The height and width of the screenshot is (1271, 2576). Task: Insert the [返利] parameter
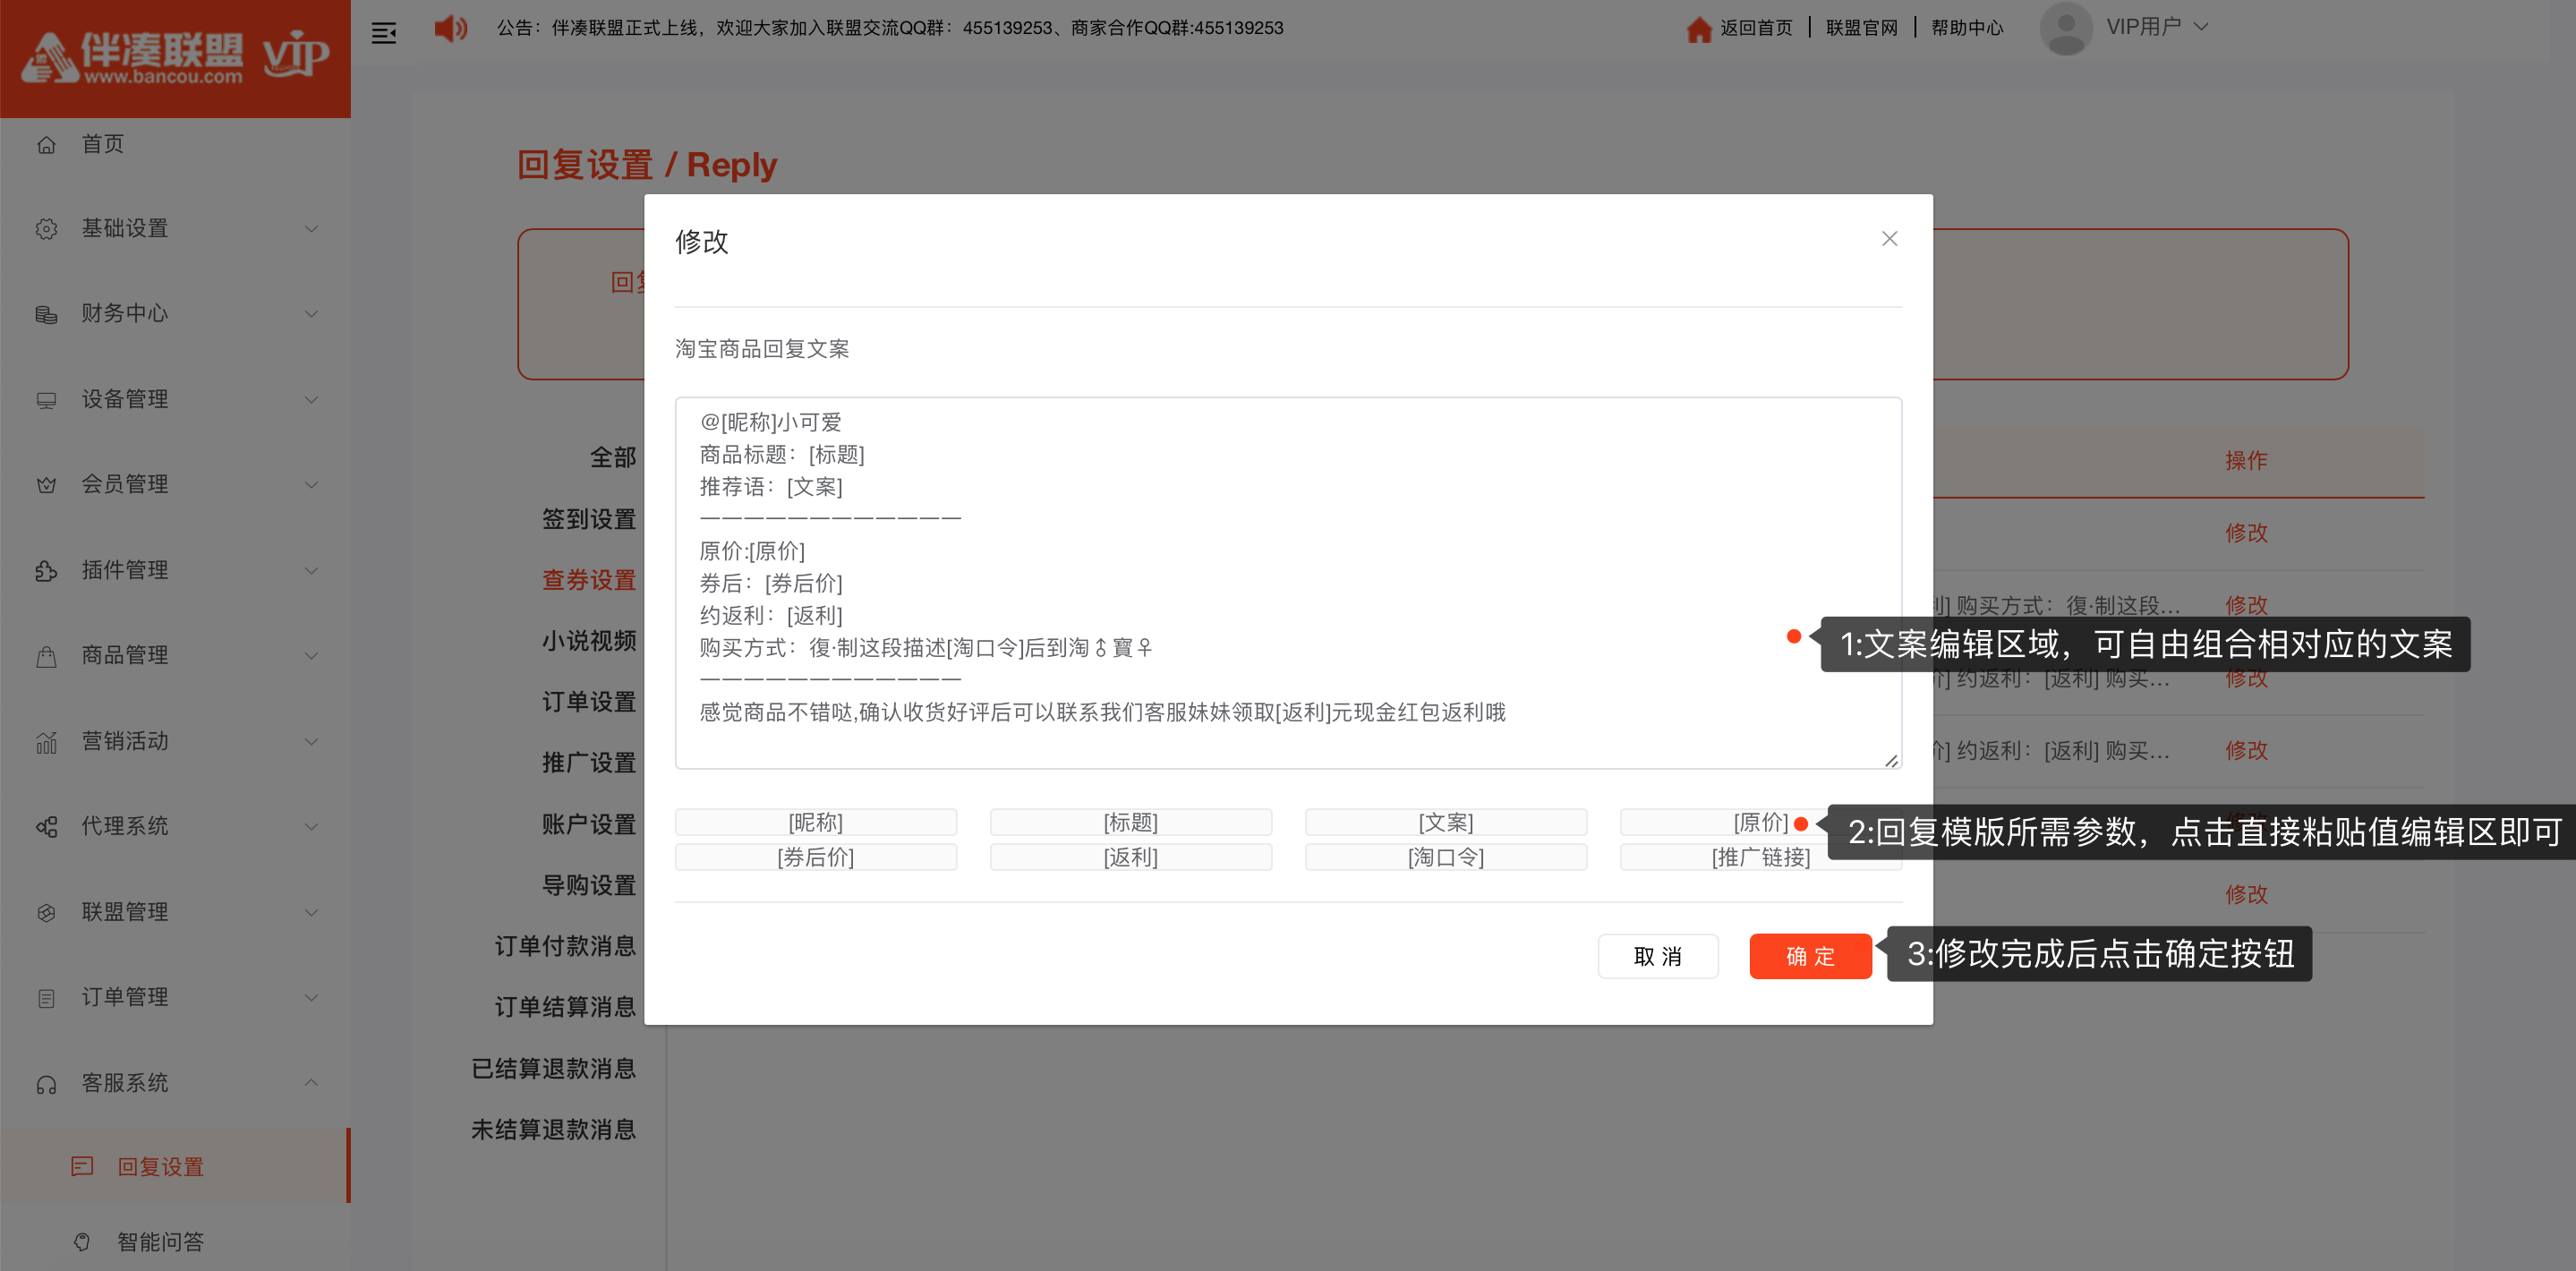click(x=1131, y=857)
